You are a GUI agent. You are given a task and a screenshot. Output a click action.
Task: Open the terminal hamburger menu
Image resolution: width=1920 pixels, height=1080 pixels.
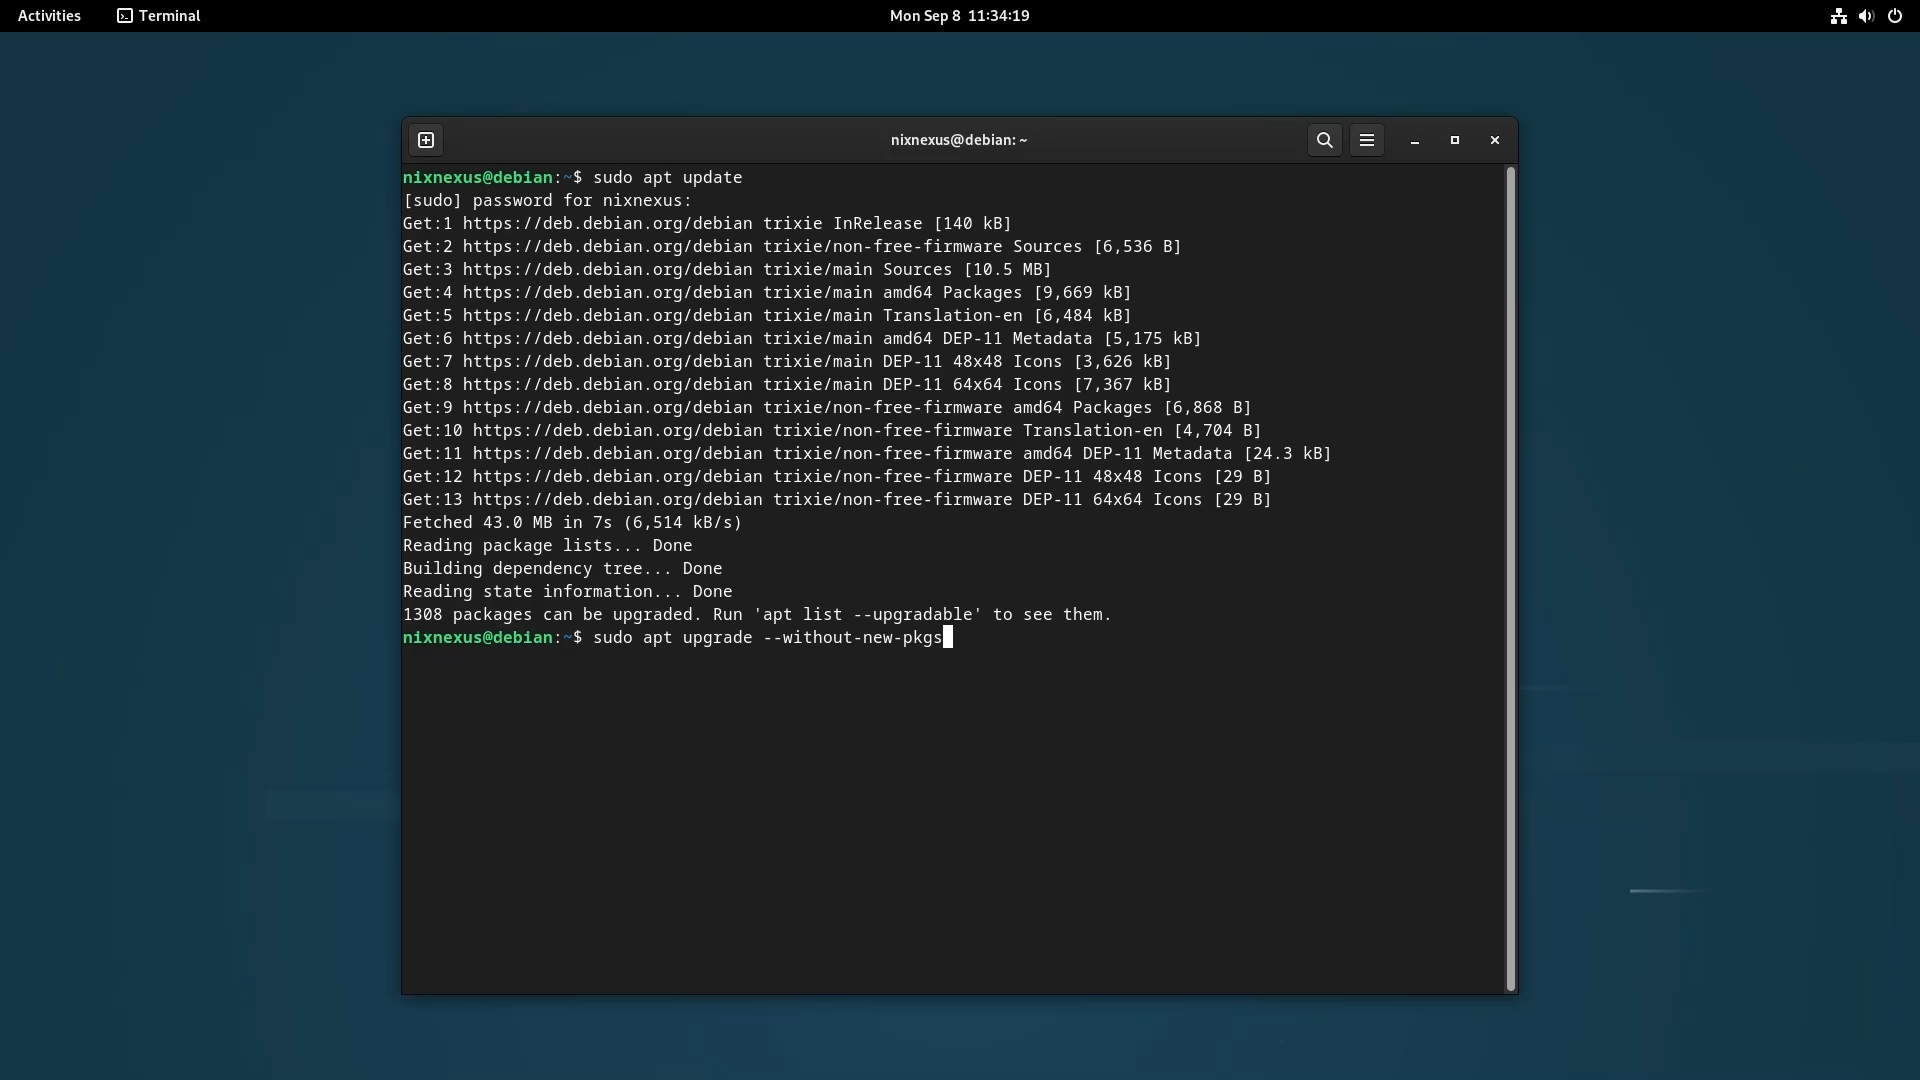[x=1367, y=140]
